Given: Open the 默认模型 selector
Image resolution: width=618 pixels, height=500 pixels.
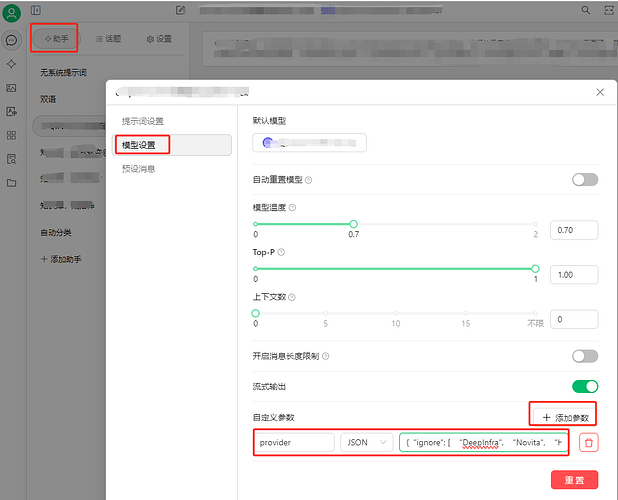Looking at the screenshot, I should click(309, 143).
